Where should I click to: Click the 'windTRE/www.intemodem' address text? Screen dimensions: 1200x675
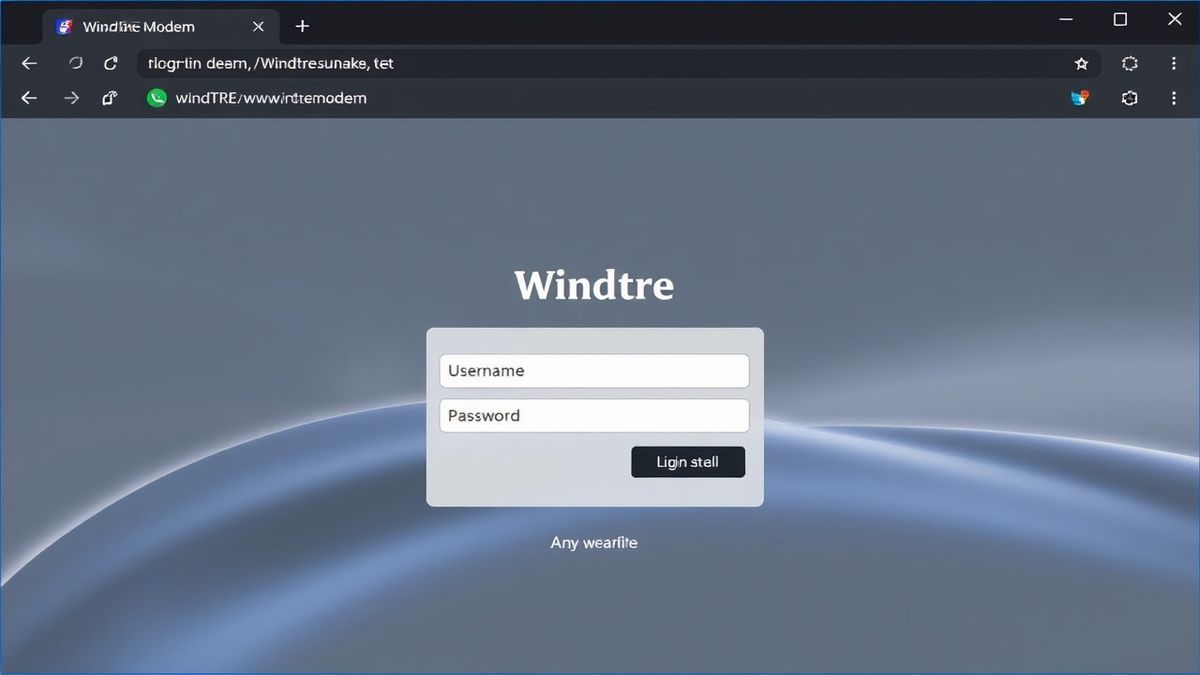tap(271, 98)
